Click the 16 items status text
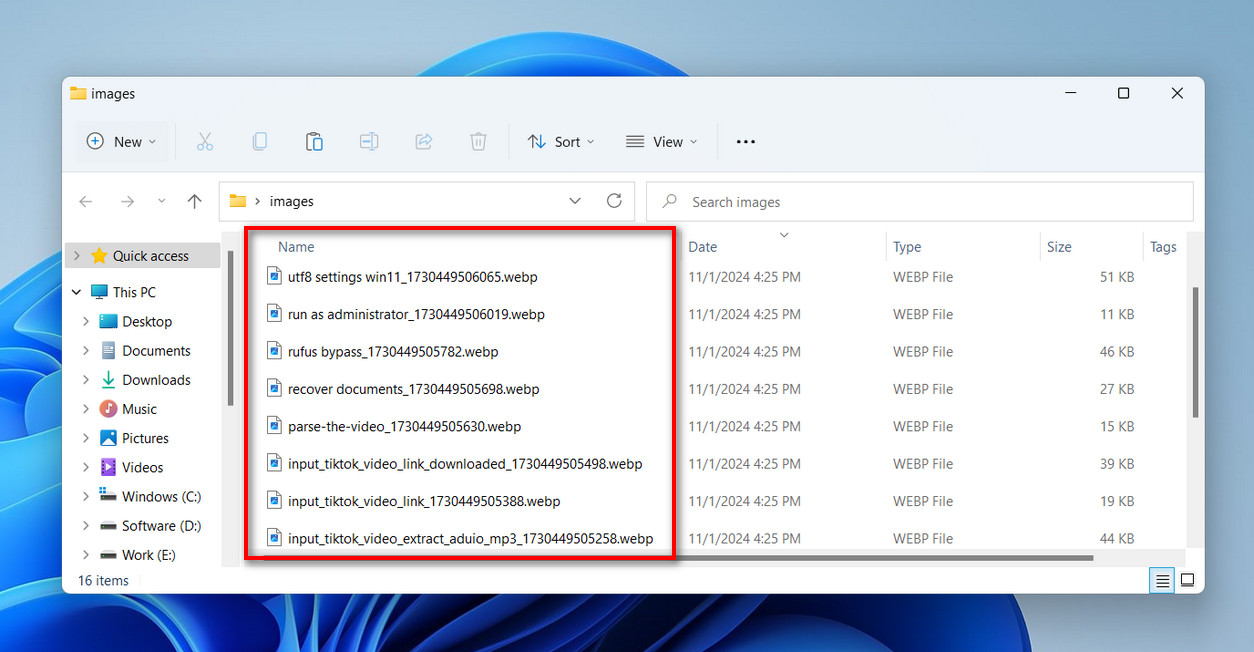Screen dimensions: 1254x652 (x=103, y=580)
